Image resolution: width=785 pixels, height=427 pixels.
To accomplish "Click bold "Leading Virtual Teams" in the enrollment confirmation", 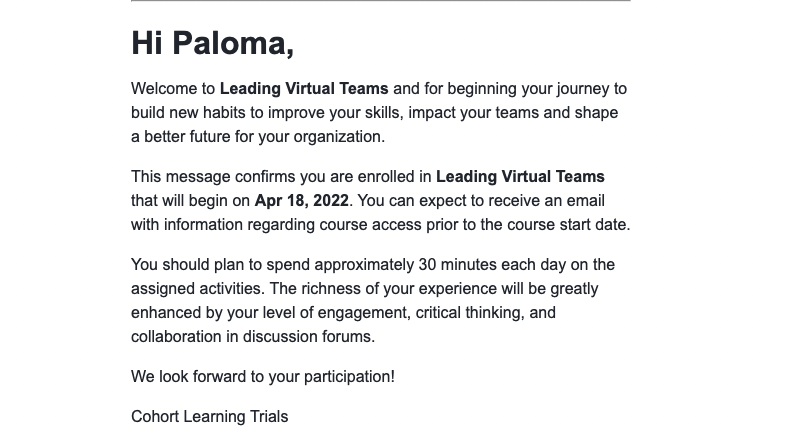I will pos(520,177).
